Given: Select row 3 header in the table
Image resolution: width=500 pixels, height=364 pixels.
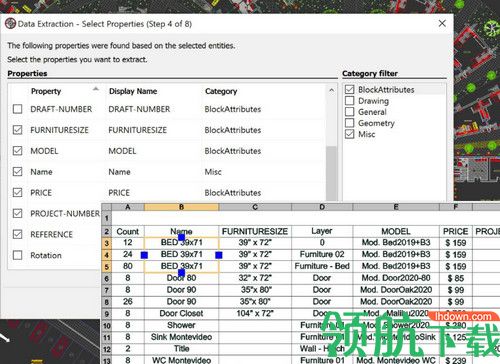Looking at the screenshot, I should click(106, 243).
